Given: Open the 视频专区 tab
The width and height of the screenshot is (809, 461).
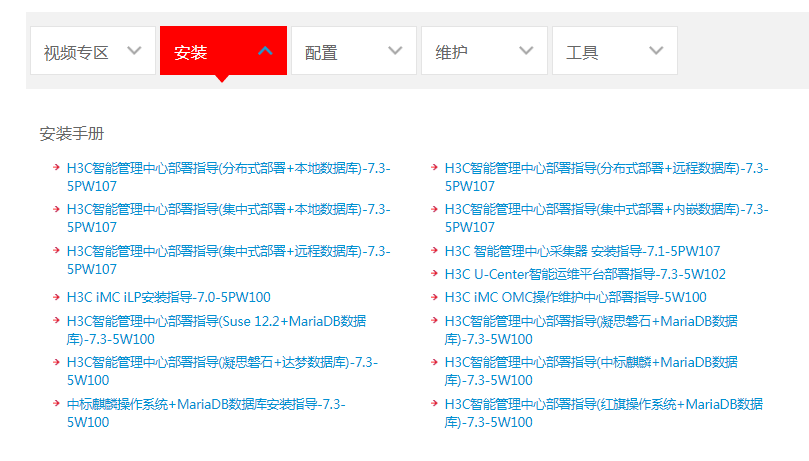Looking at the screenshot, I should [93, 51].
